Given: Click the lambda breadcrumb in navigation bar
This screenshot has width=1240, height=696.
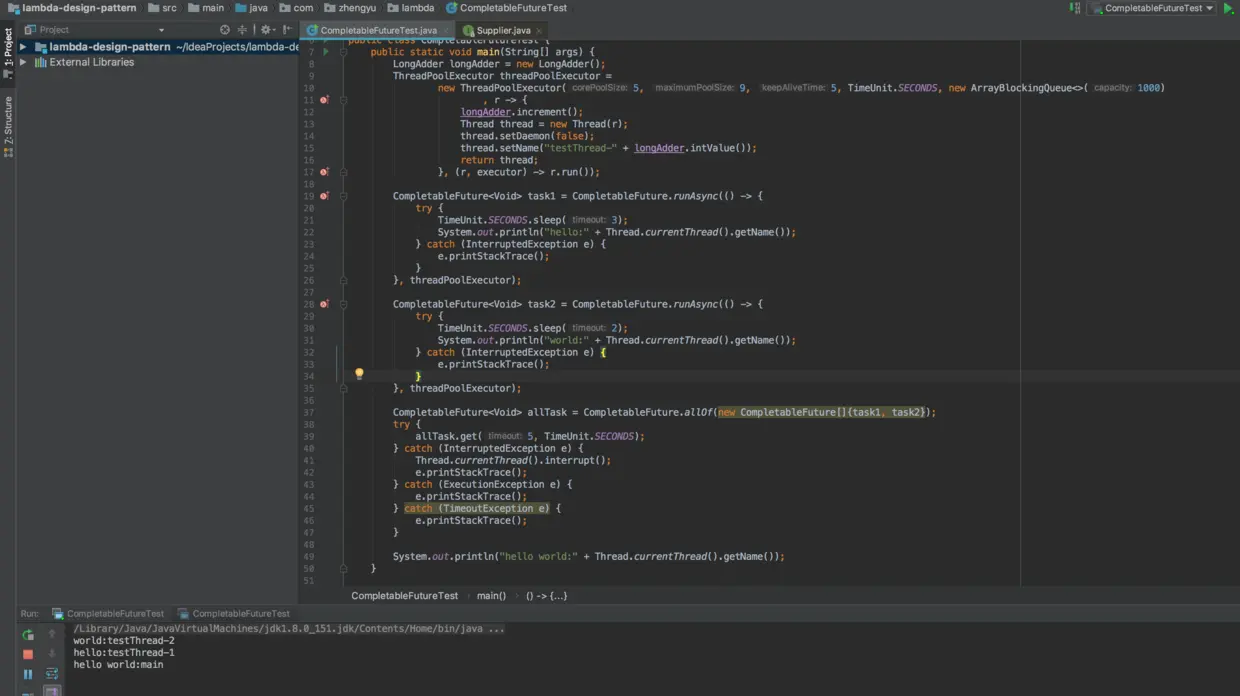Looking at the screenshot, I should [411, 8].
